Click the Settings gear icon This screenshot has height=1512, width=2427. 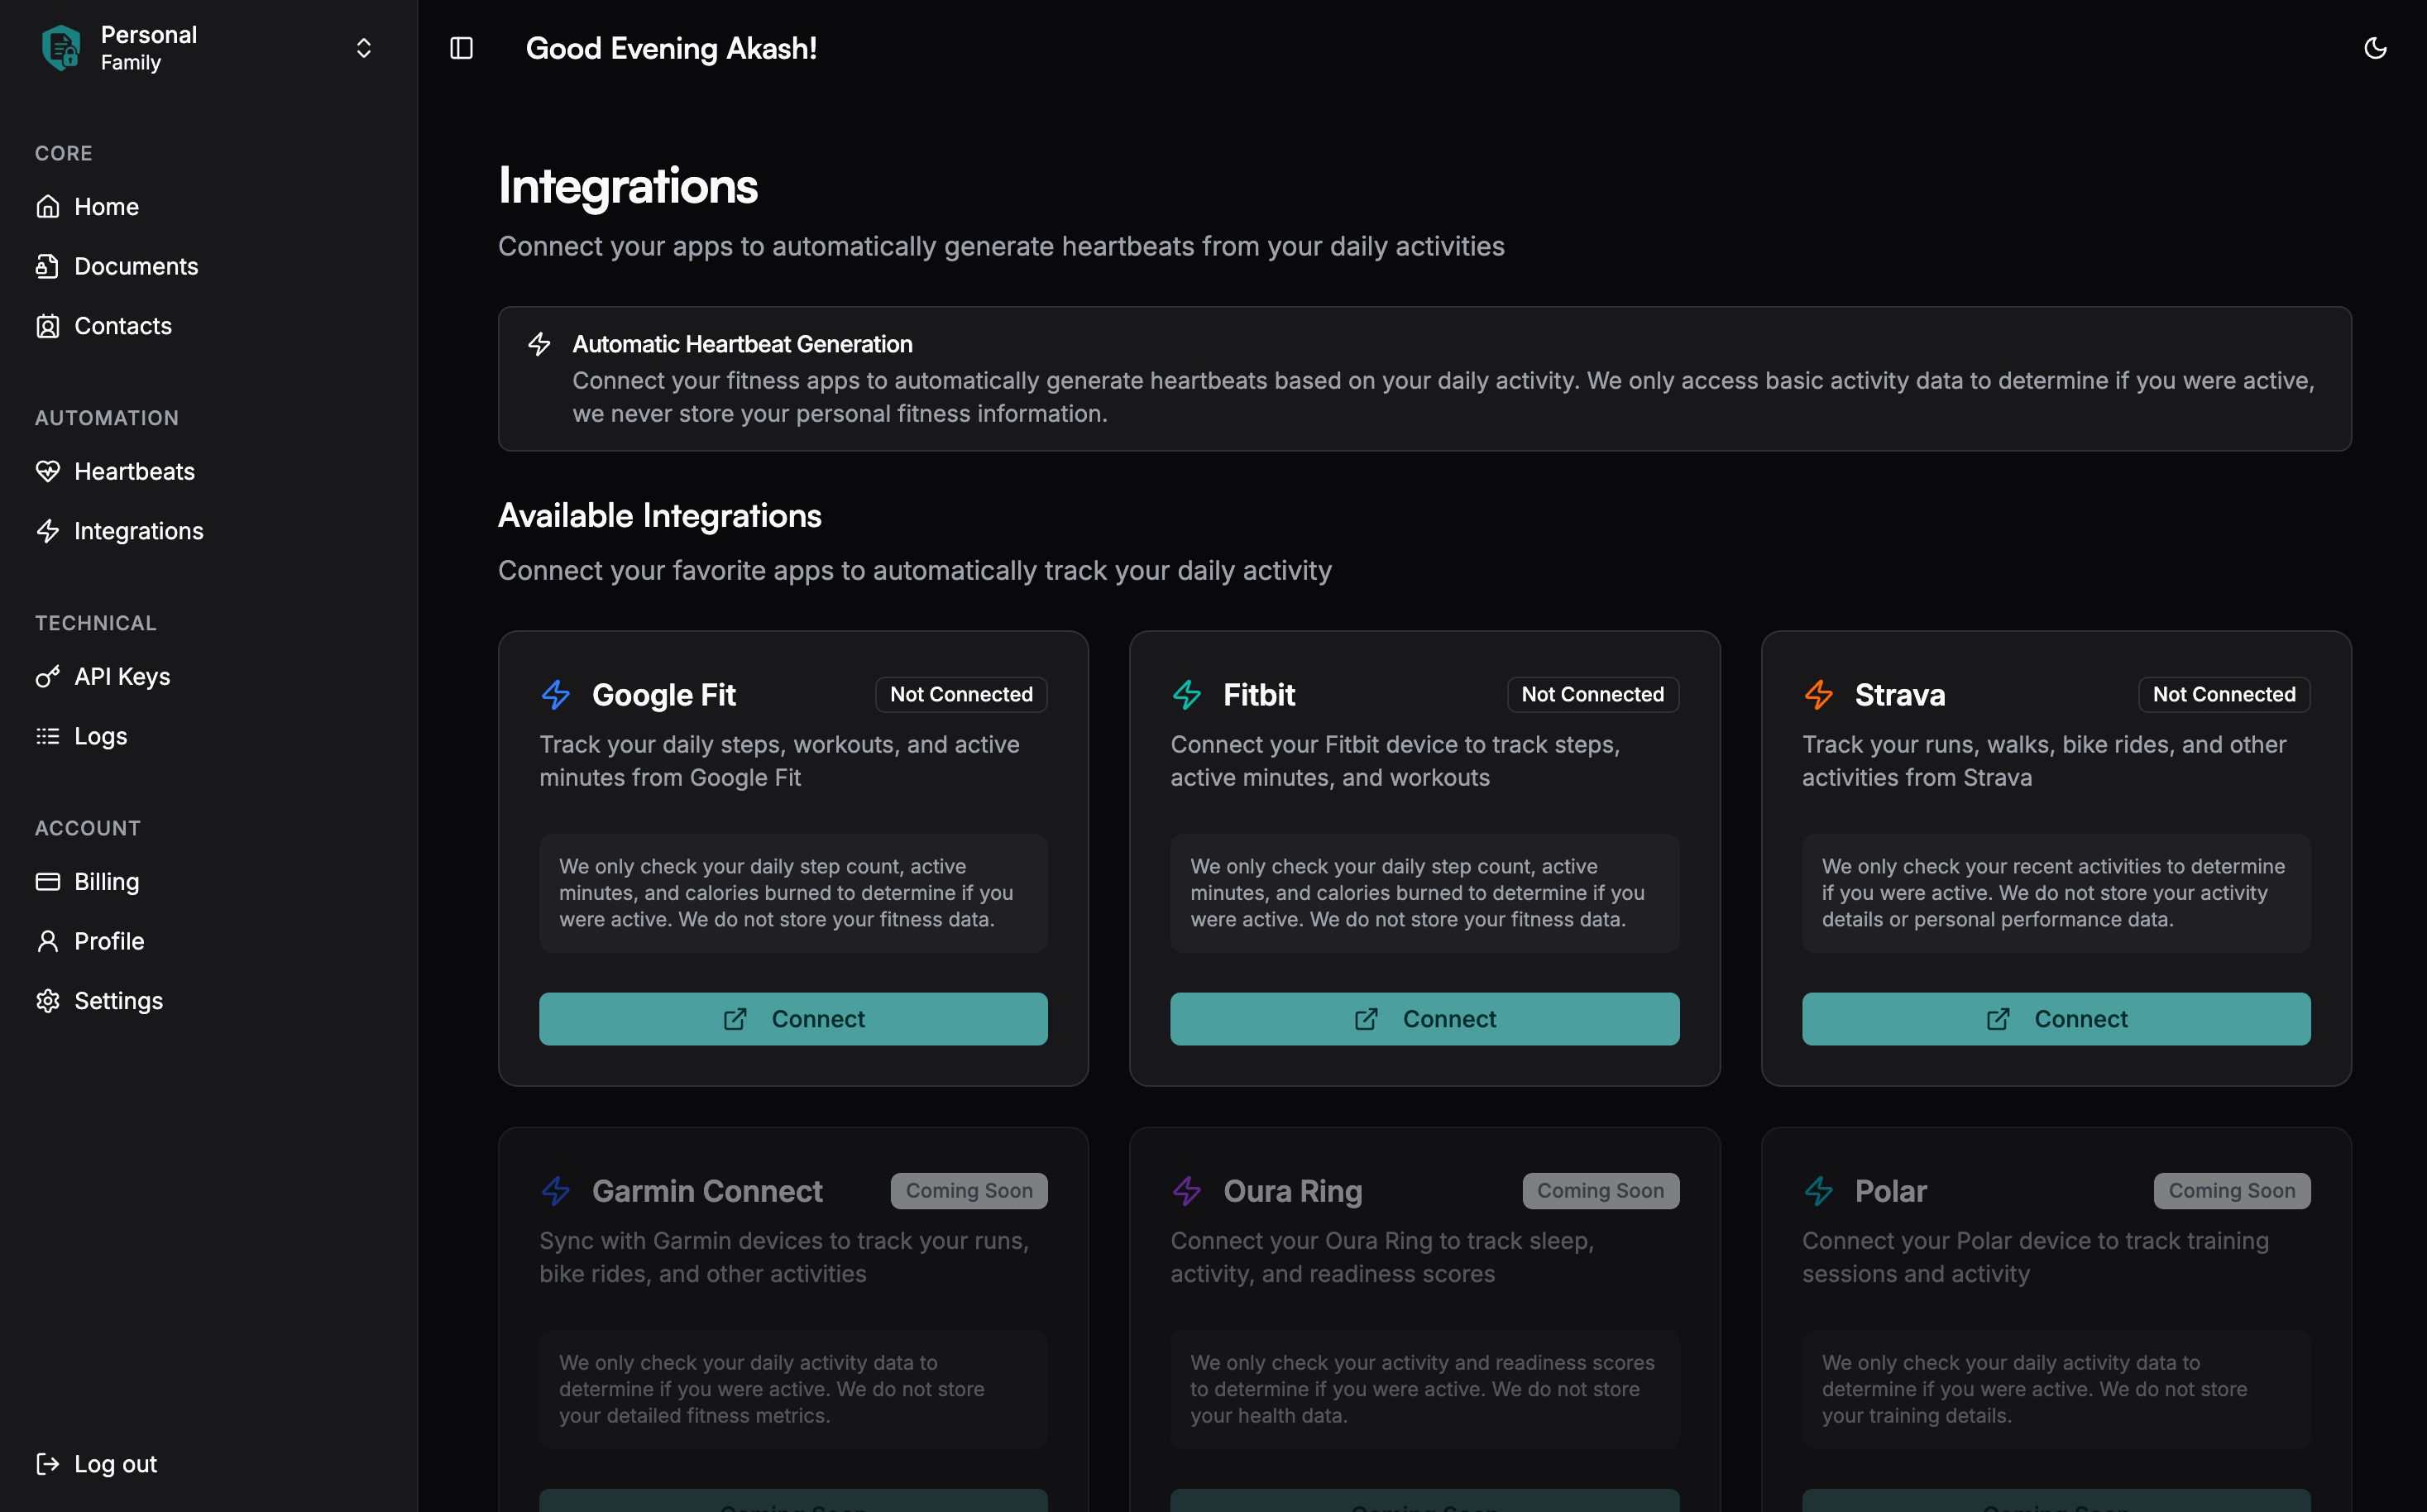point(47,1001)
